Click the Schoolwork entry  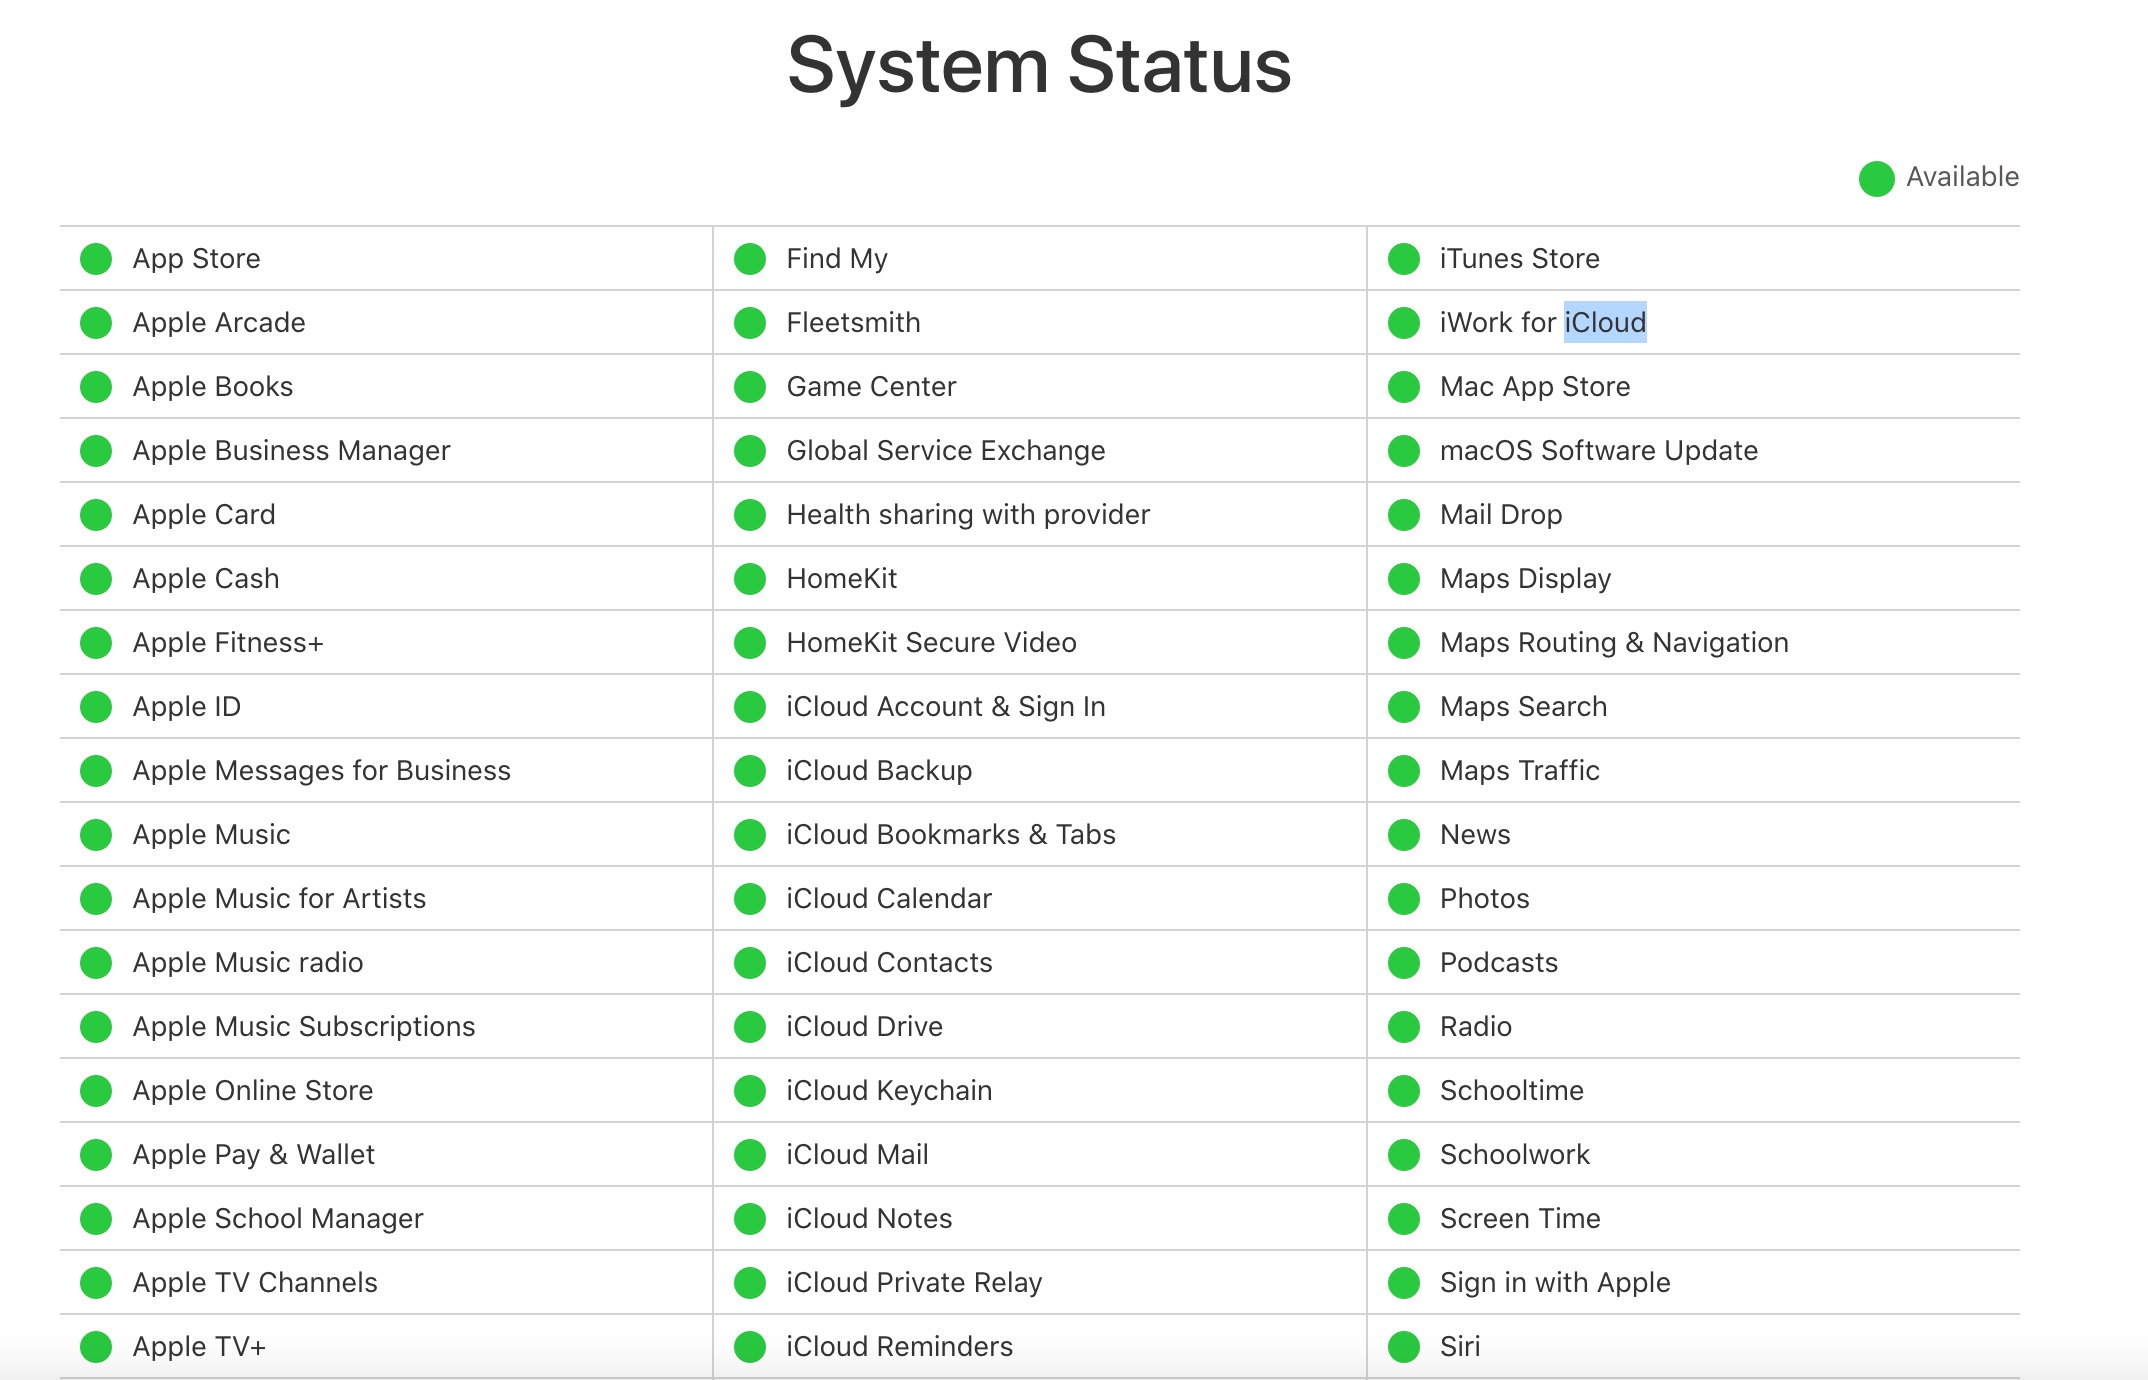click(1515, 1155)
